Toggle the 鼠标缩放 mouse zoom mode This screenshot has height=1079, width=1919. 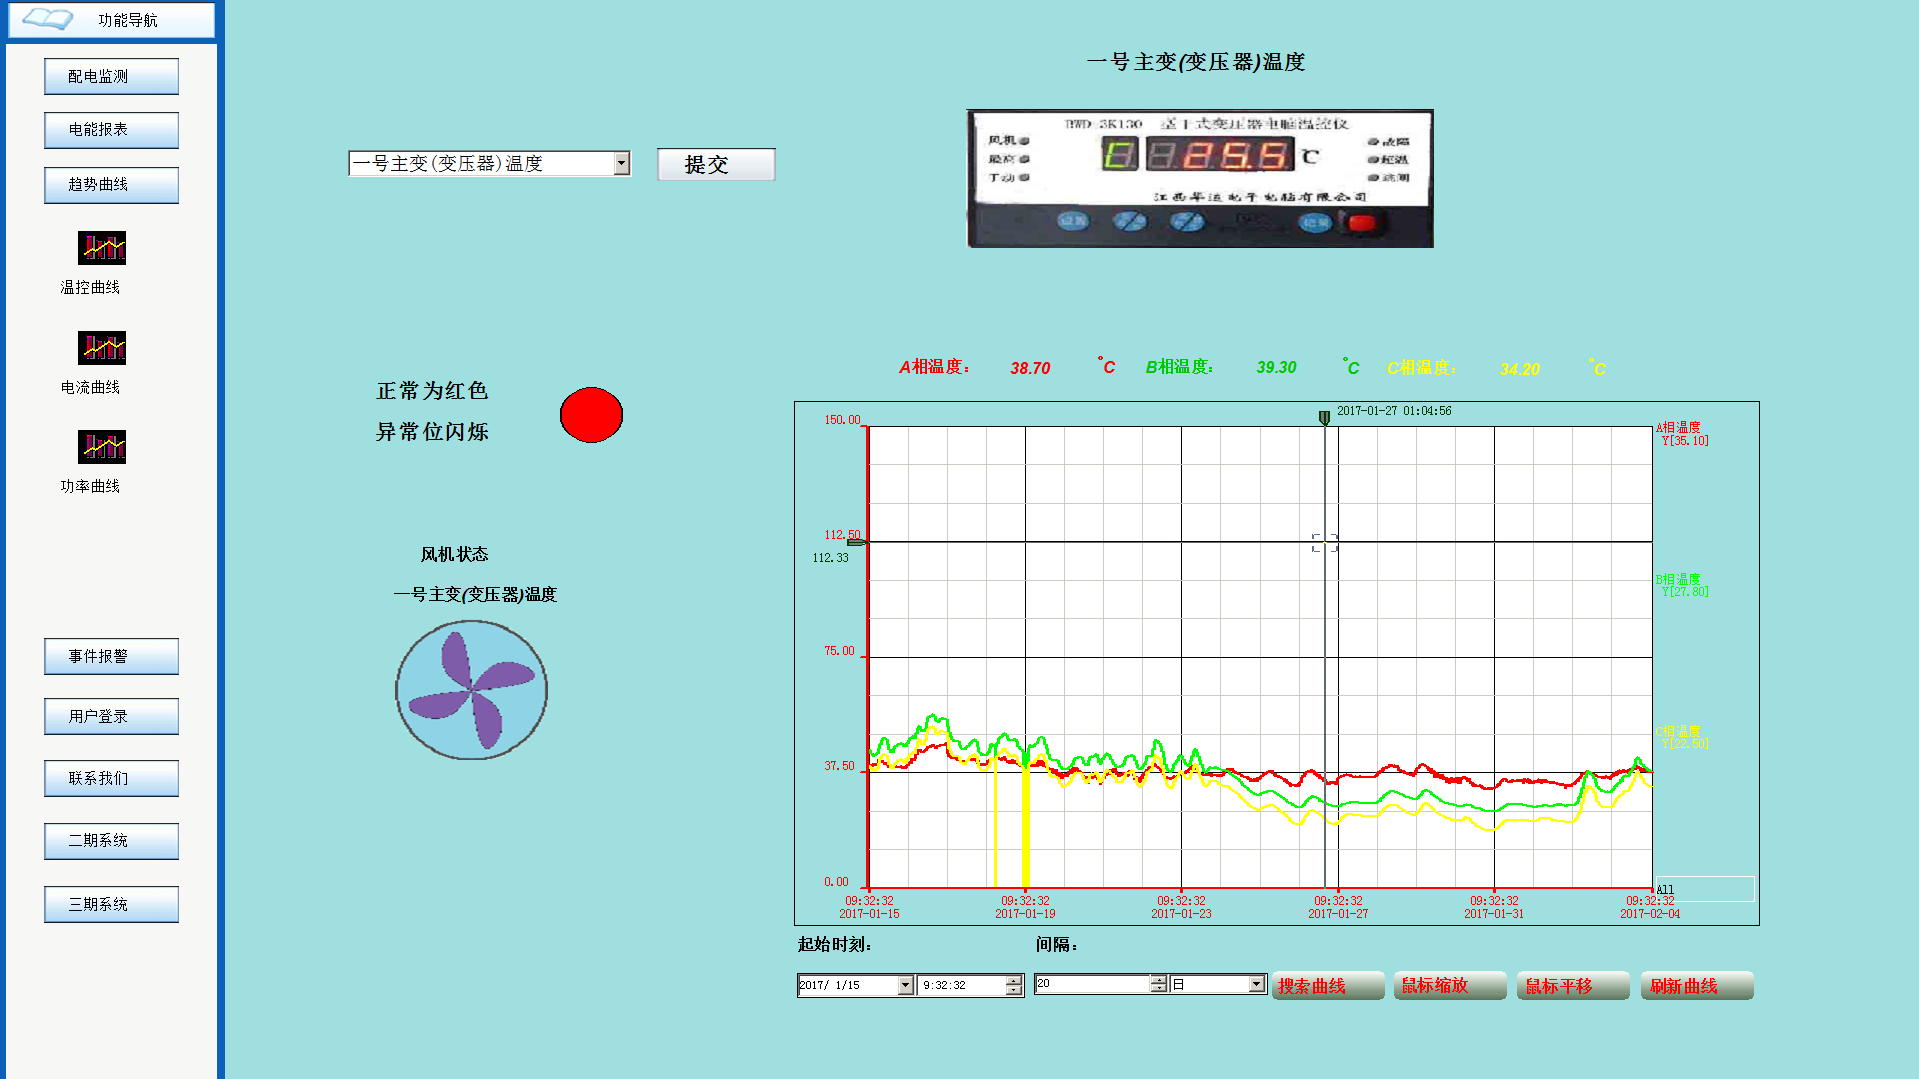point(1449,986)
